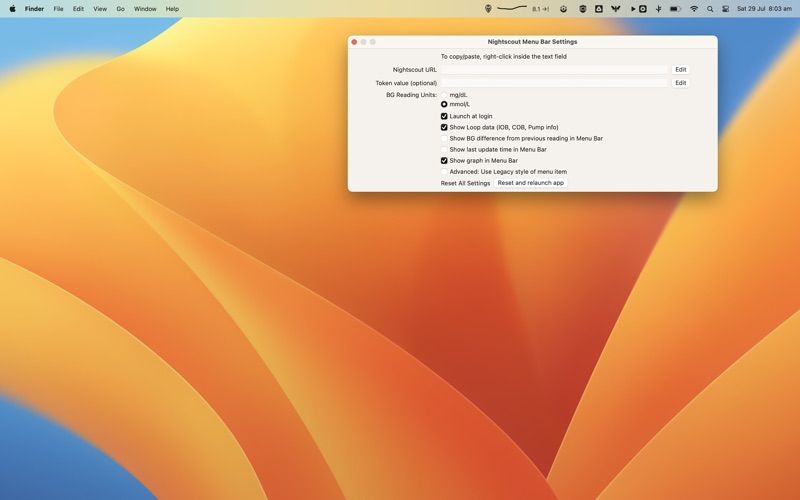Open the Help menu
The height and width of the screenshot is (500, 800).
pyautogui.click(x=172, y=9)
